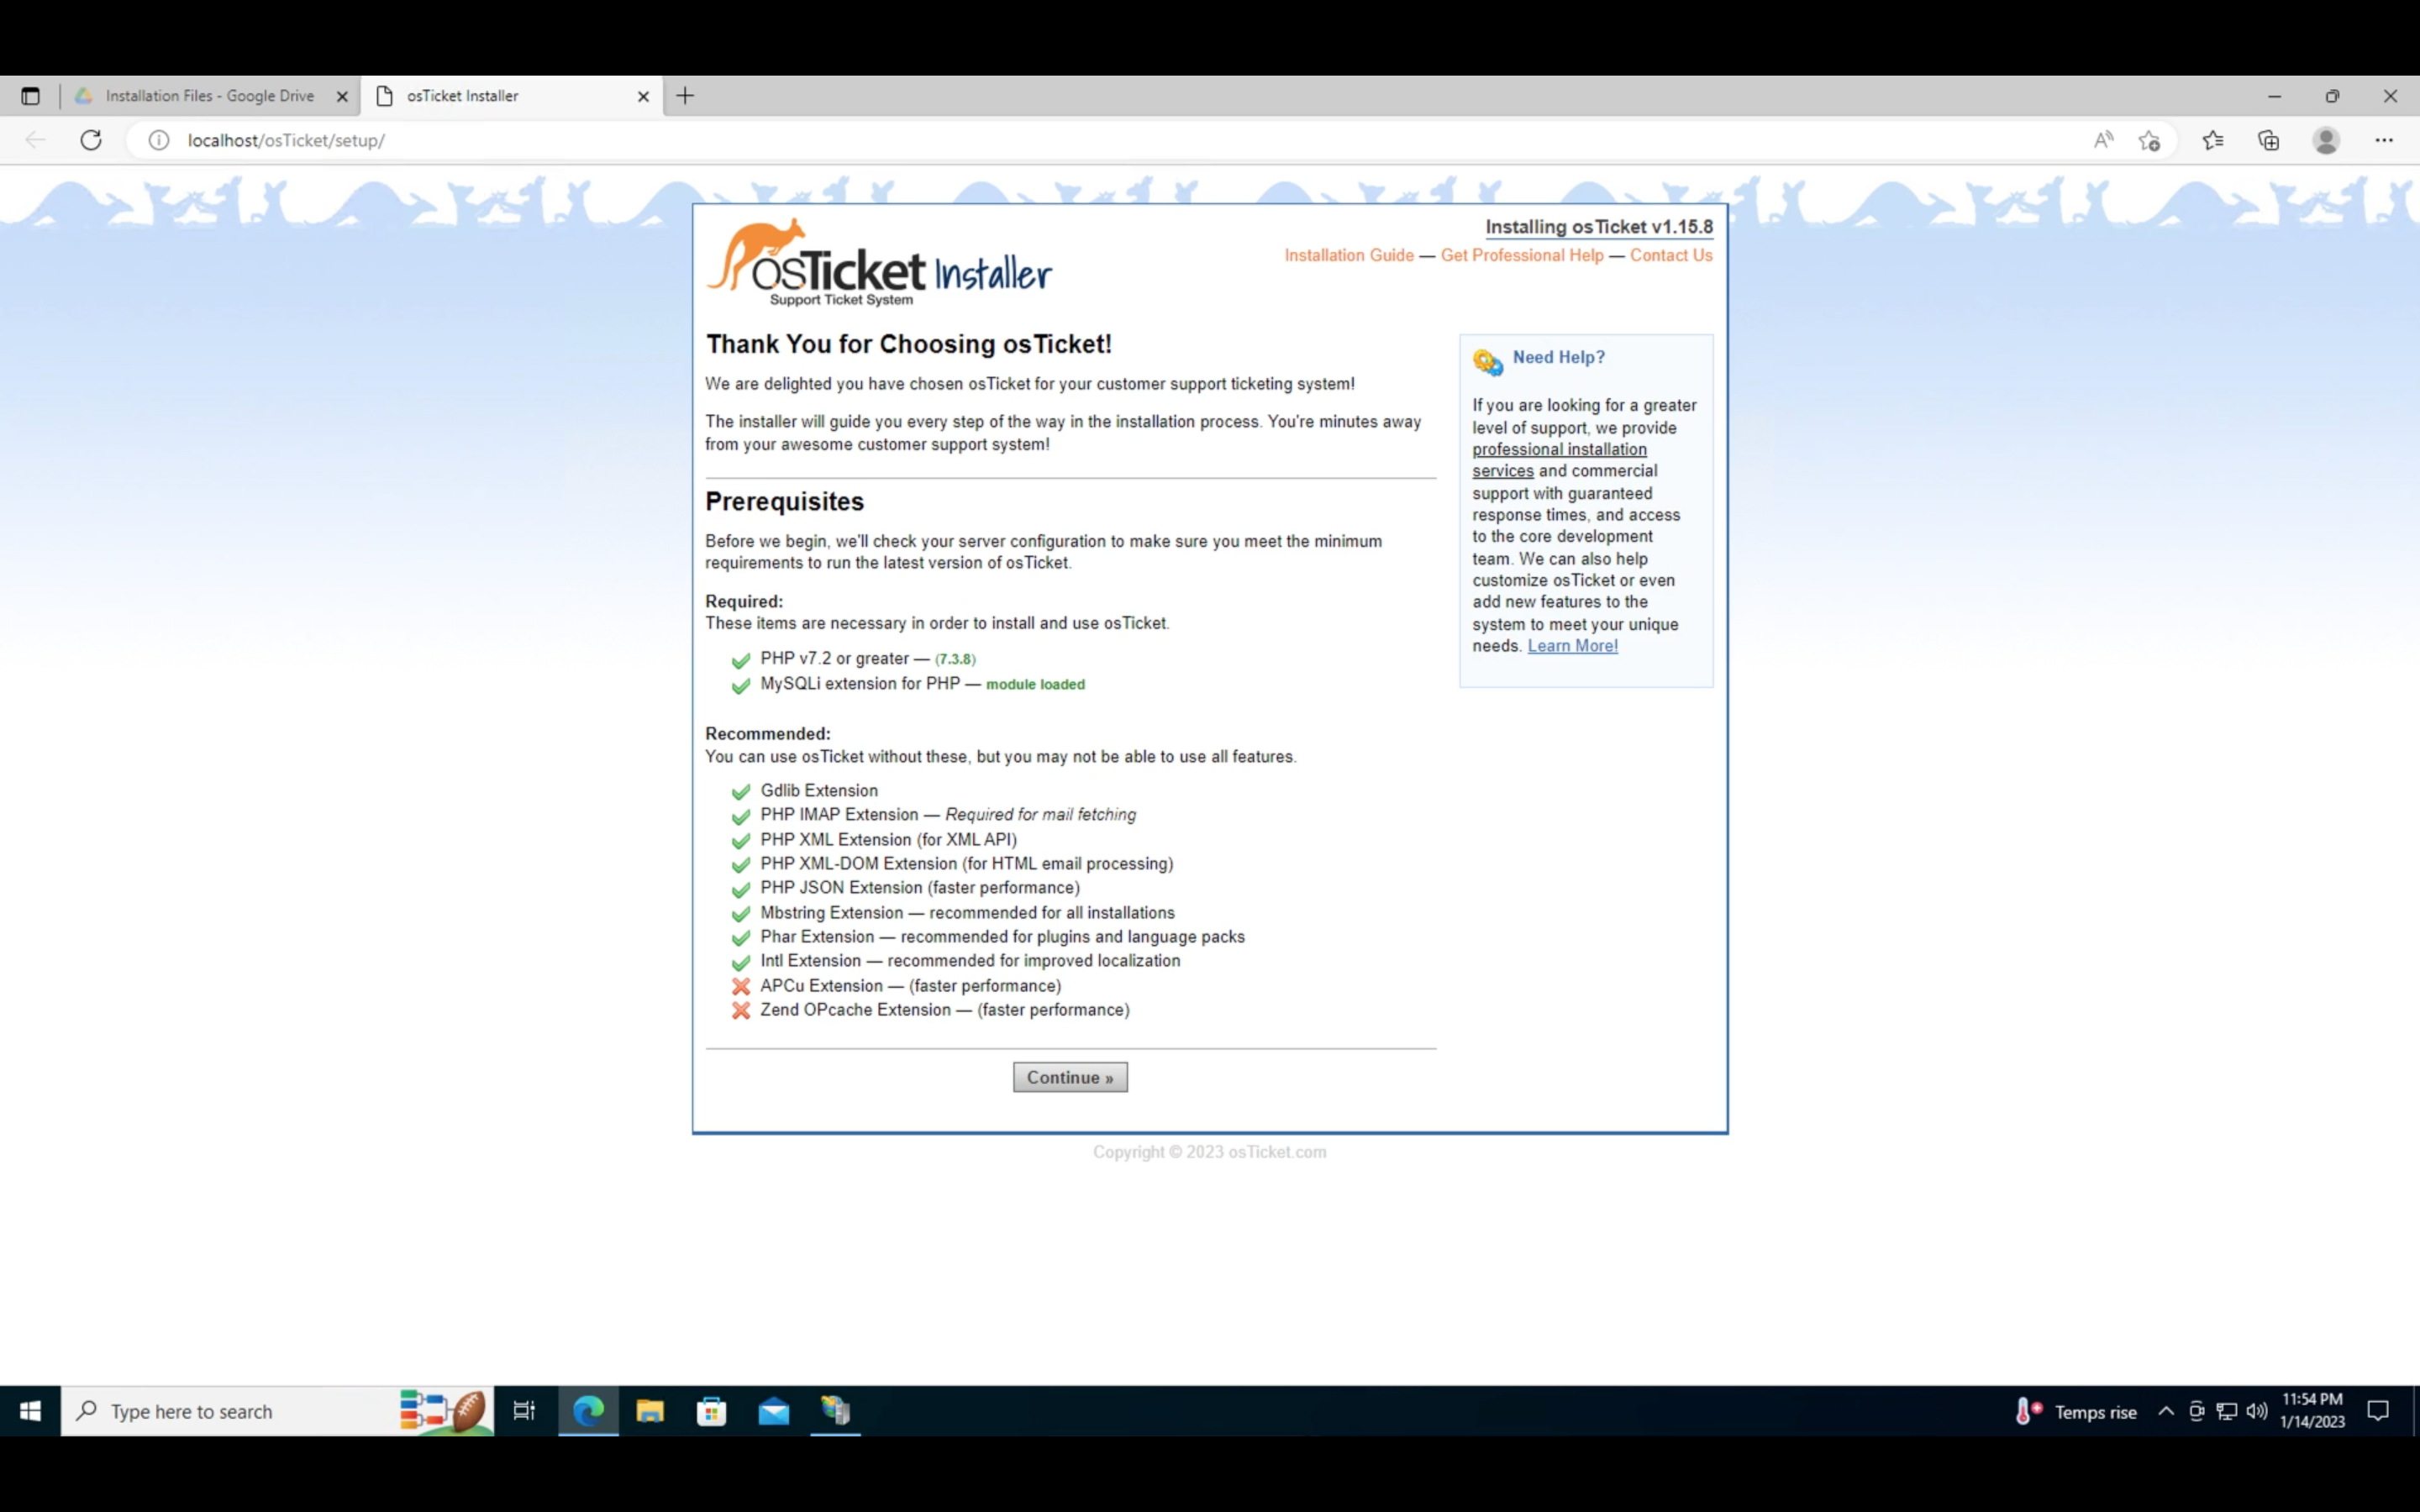
Task: Open the Installation Guide link
Action: click(1347, 255)
